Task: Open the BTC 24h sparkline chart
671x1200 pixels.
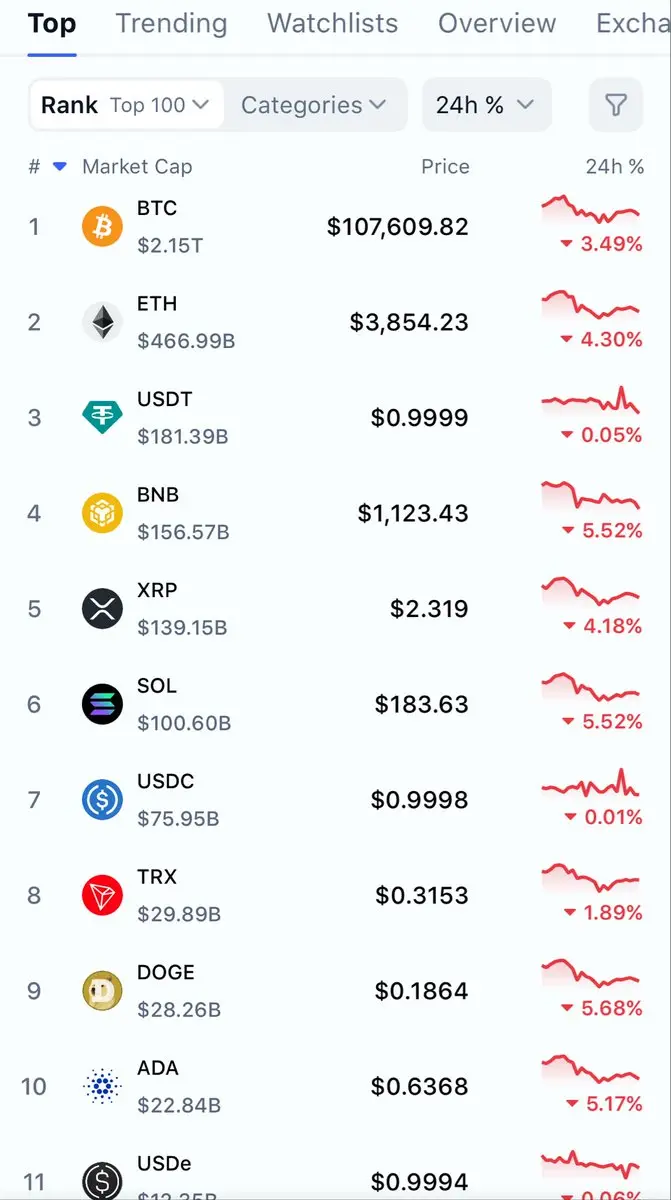Action: point(590,210)
